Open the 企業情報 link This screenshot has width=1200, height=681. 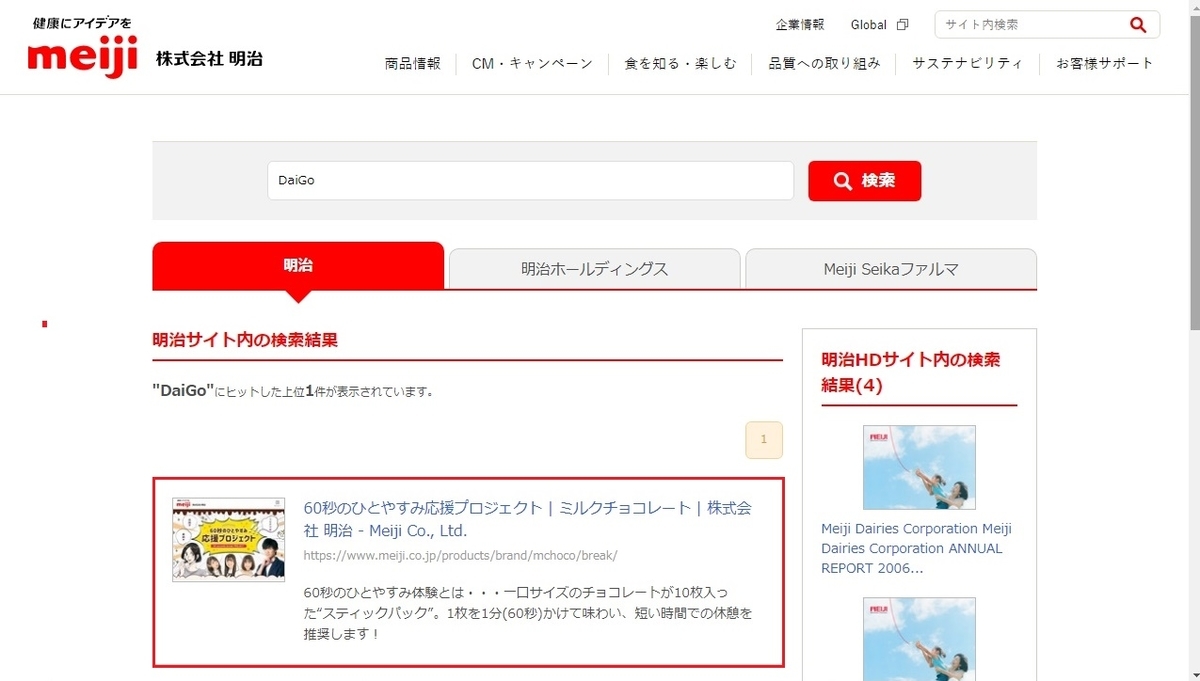coord(800,25)
